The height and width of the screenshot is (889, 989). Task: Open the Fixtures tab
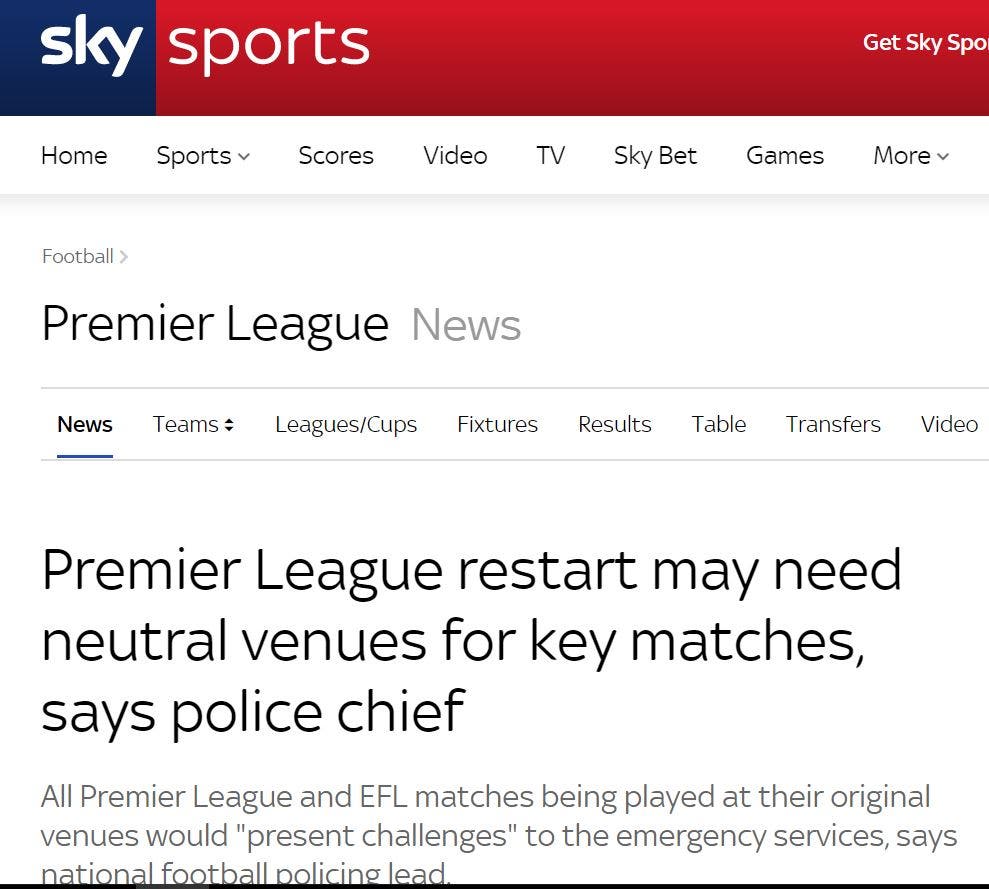tap(497, 425)
